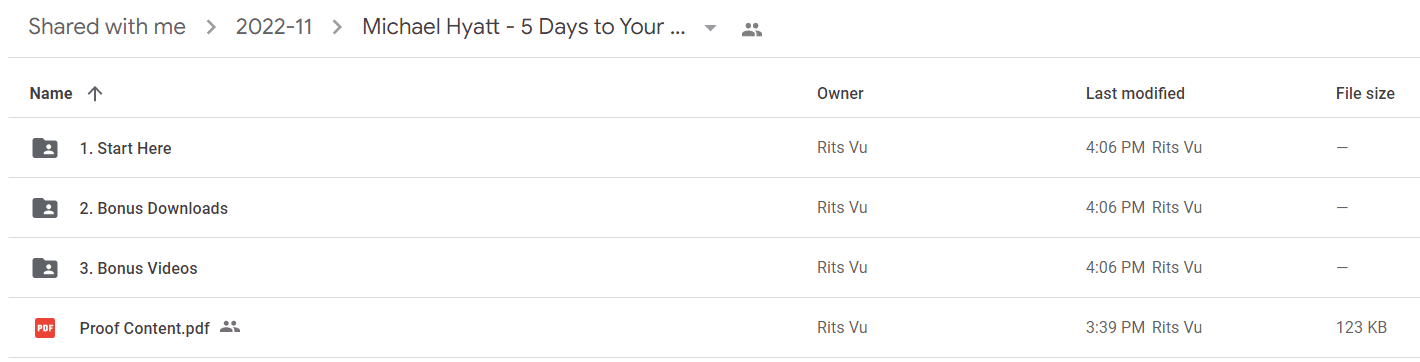Click the File size column header
The height and width of the screenshot is (362, 1420).
pos(1365,93)
